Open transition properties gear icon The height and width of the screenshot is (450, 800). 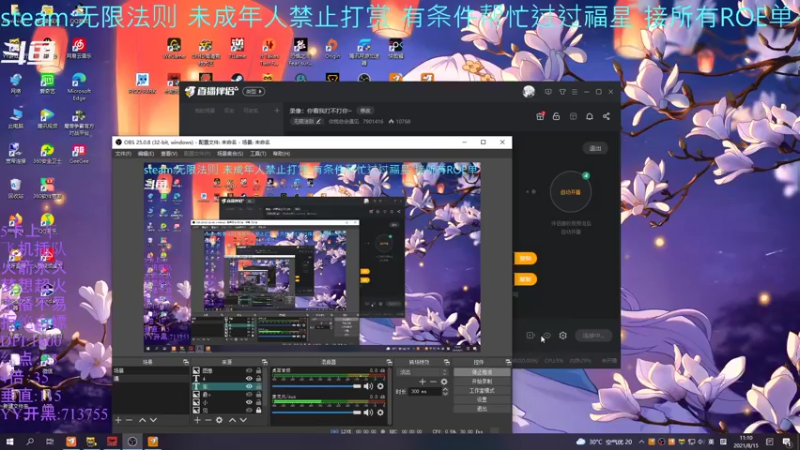[444, 381]
